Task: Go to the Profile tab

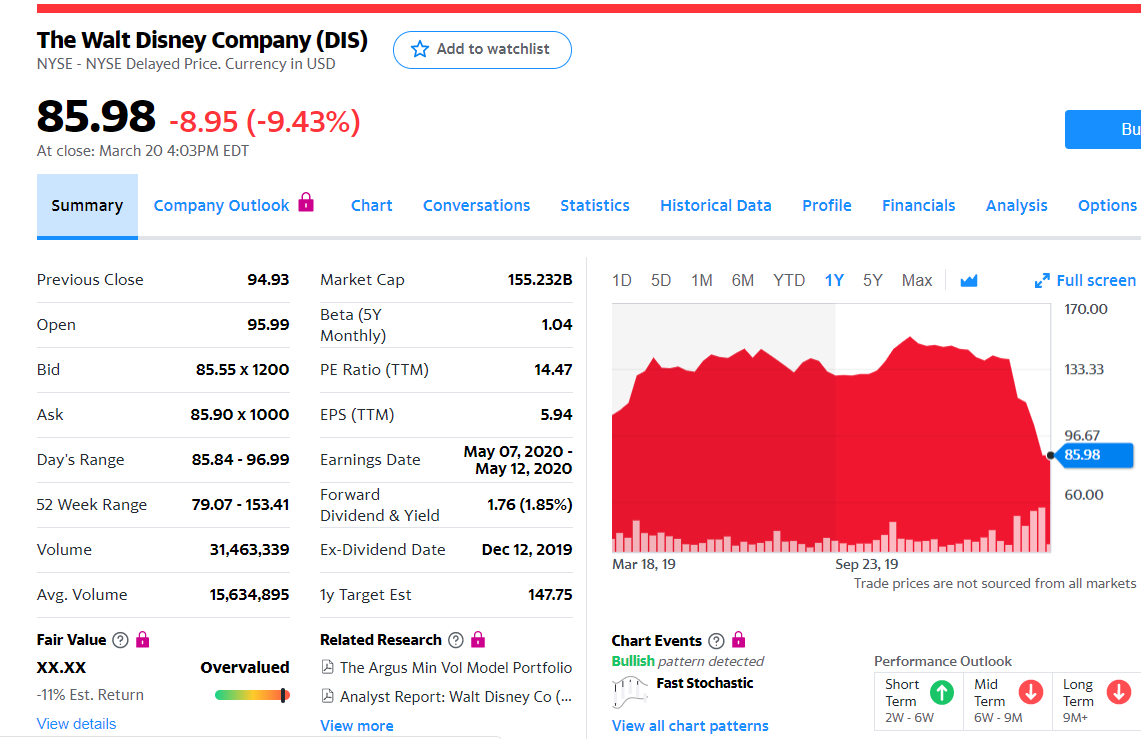Action: click(827, 206)
